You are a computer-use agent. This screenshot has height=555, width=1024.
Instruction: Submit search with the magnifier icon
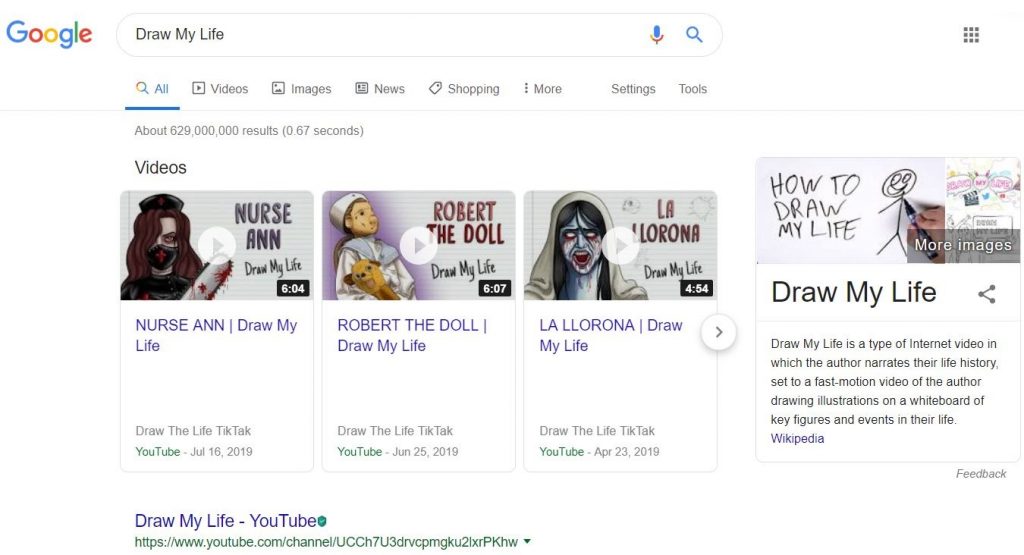694,34
